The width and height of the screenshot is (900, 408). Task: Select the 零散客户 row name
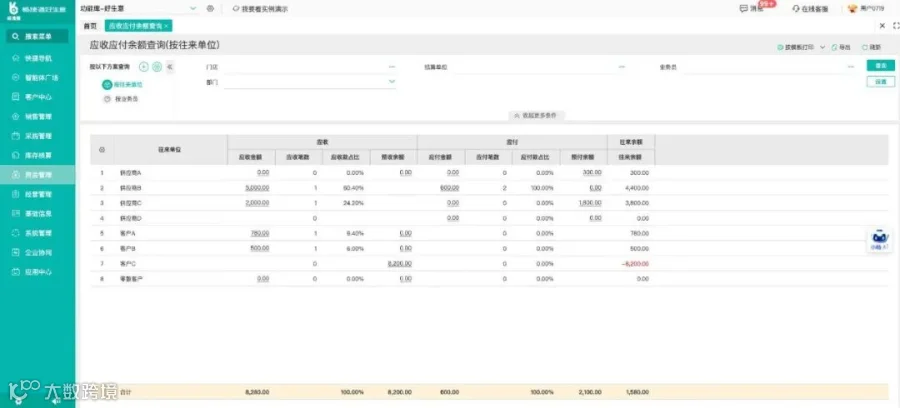131,279
